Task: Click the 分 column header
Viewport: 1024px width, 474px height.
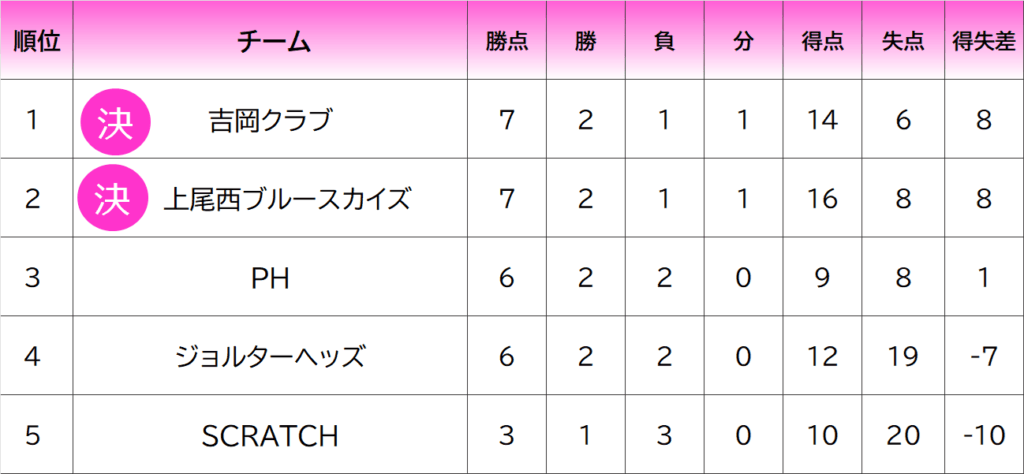Action: [x=742, y=42]
